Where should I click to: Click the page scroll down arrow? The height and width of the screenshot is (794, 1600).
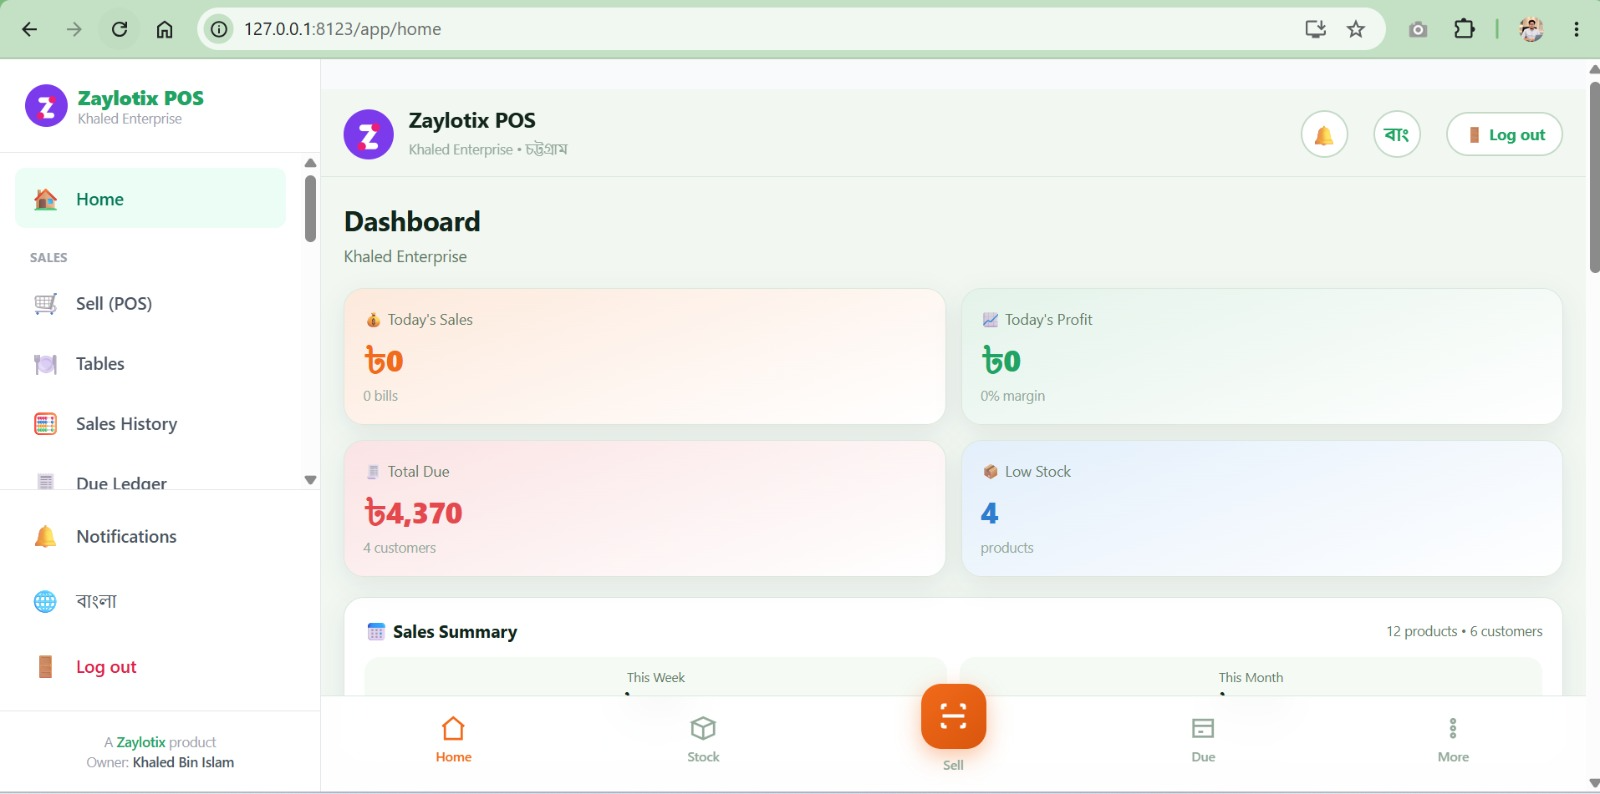(1594, 783)
